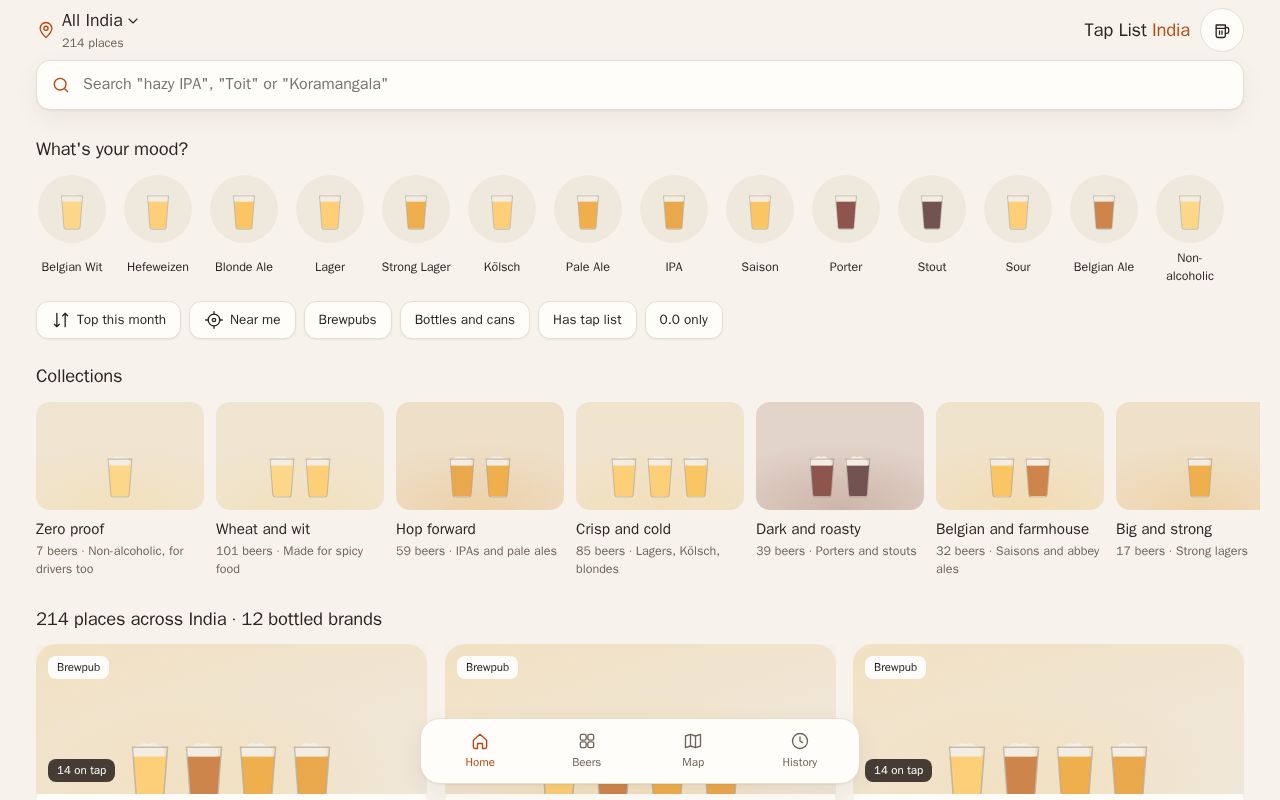Open the Belgian and farmhouse collection thumbnail
This screenshot has height=800, width=1280.
1020,456
